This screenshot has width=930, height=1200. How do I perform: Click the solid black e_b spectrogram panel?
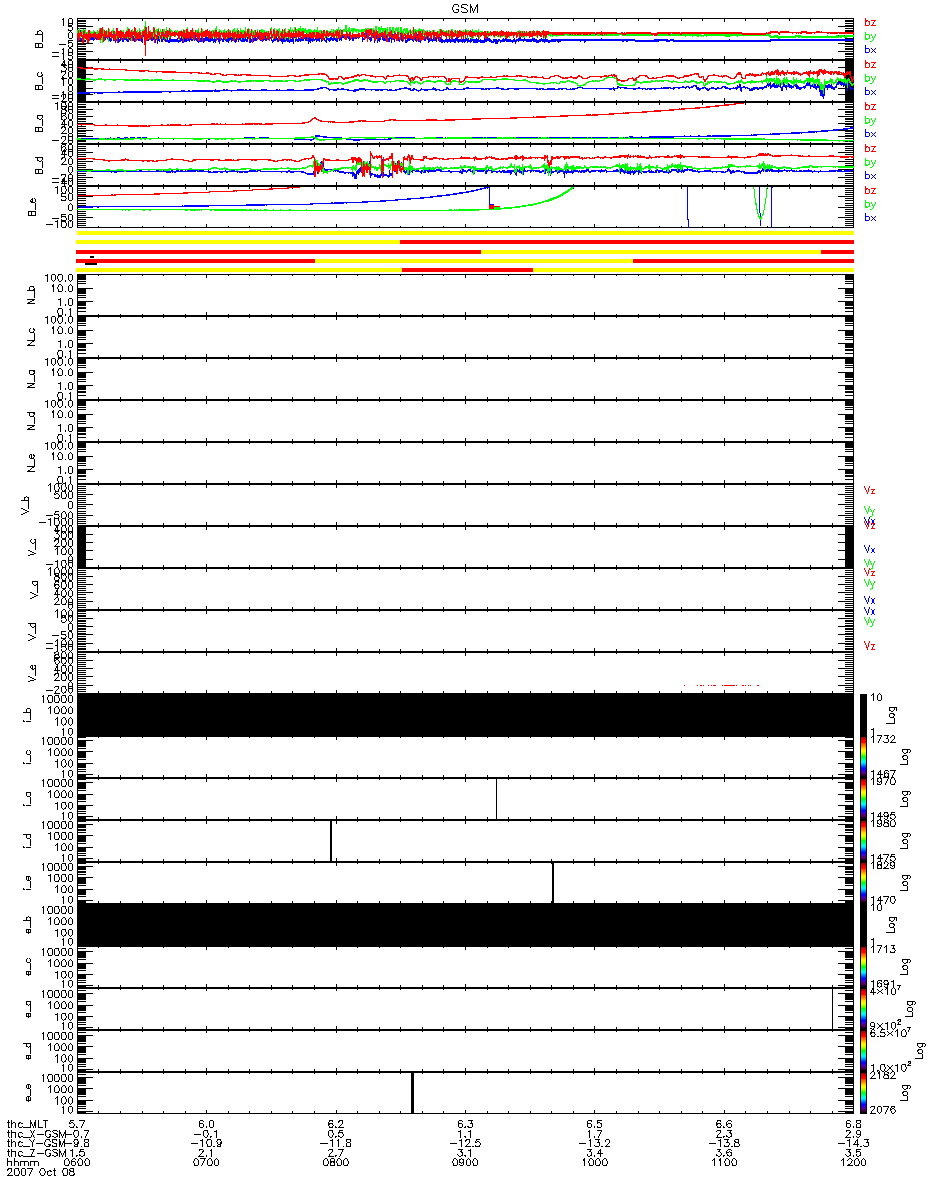point(464,924)
